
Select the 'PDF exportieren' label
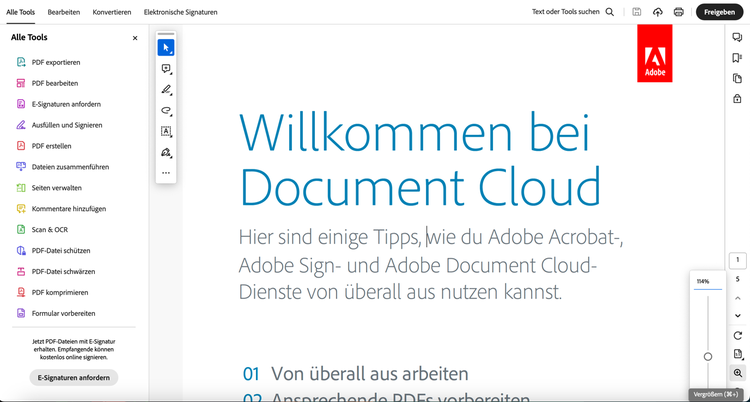click(56, 62)
